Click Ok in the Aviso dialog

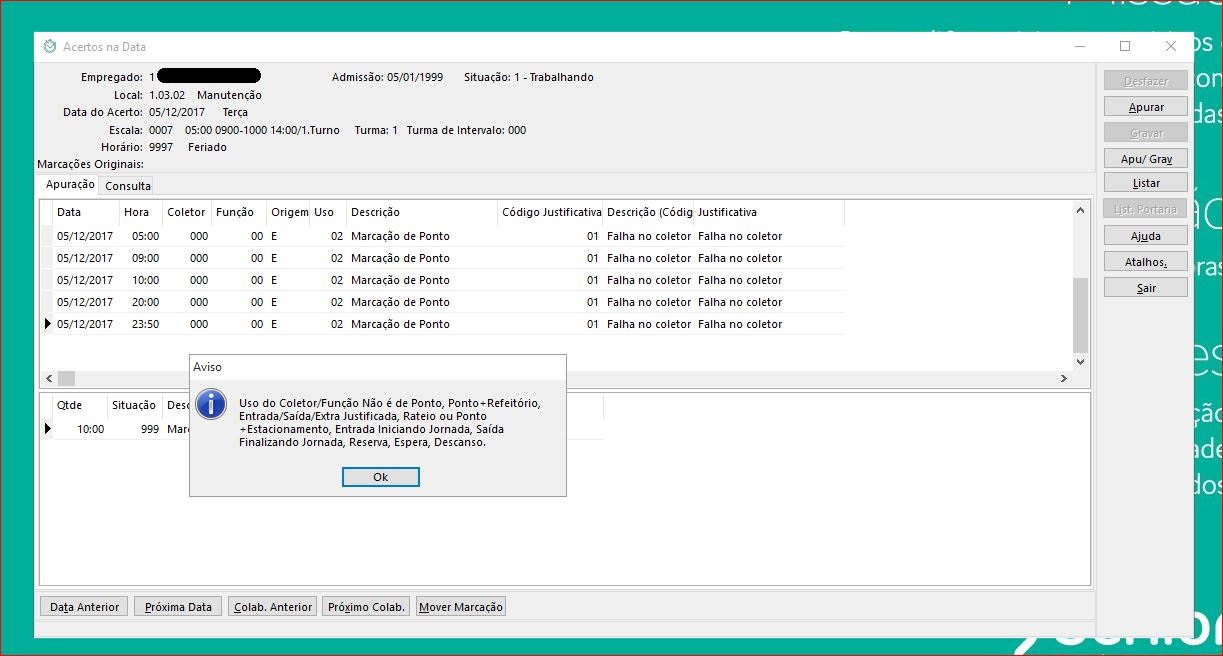tap(380, 477)
